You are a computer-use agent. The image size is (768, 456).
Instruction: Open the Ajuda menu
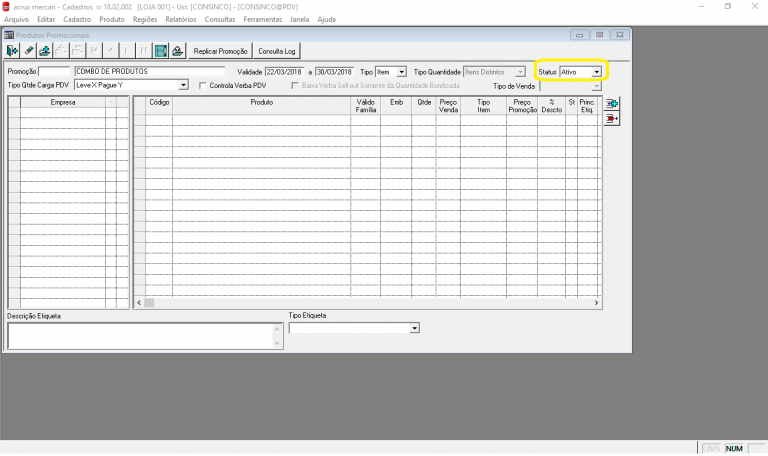(x=326, y=20)
